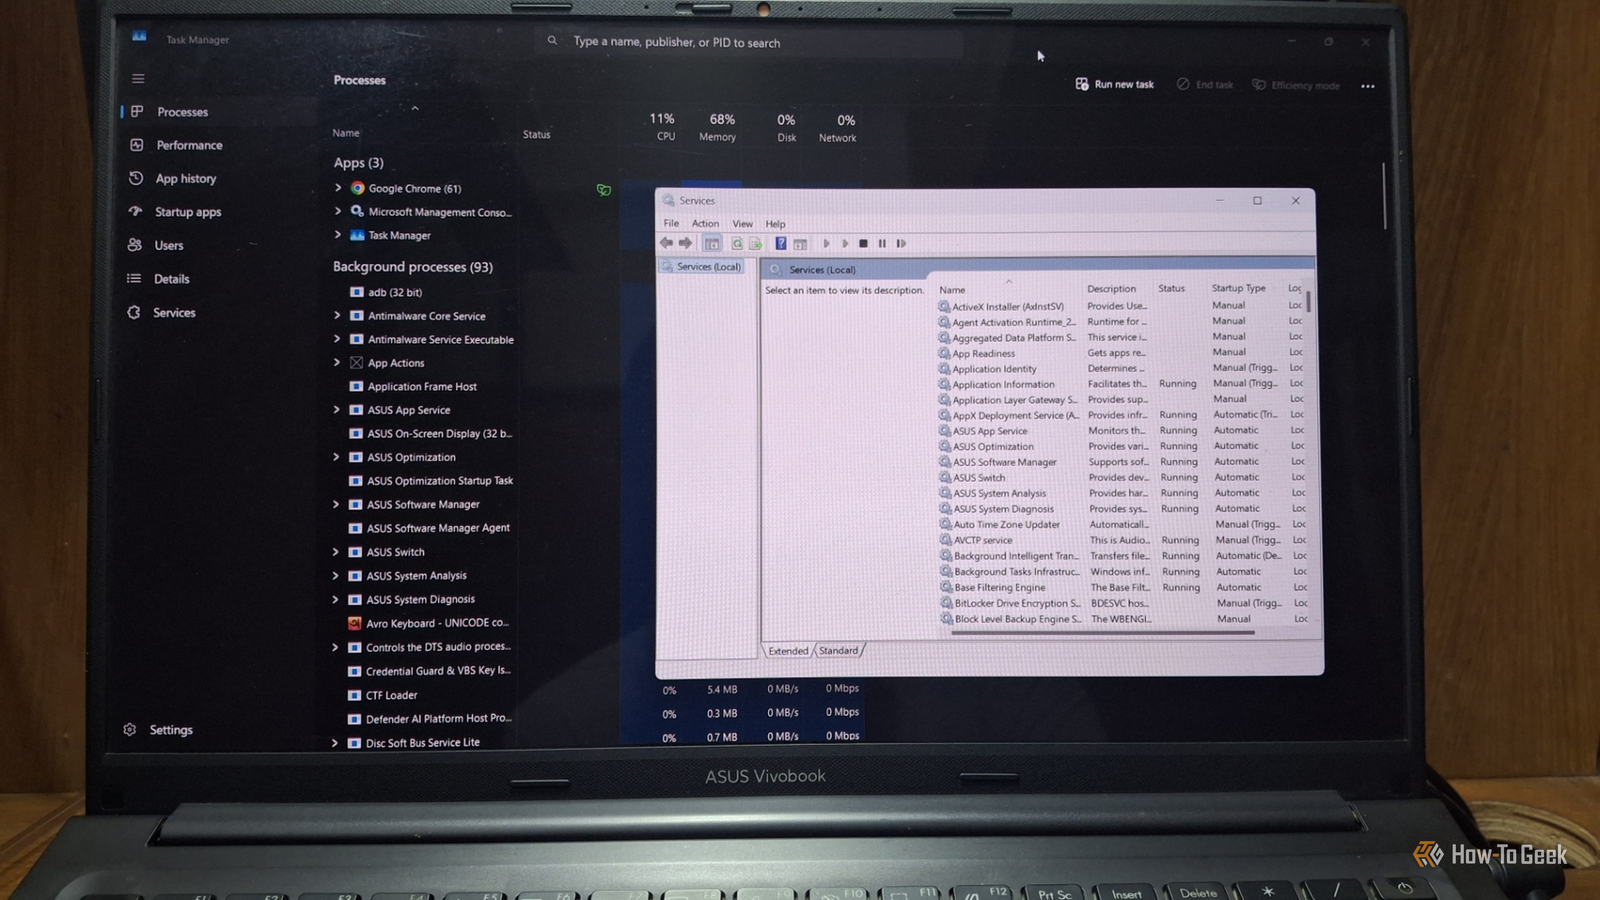
Task: Click the Forward arrow in Services toolbar
Action: click(x=685, y=243)
